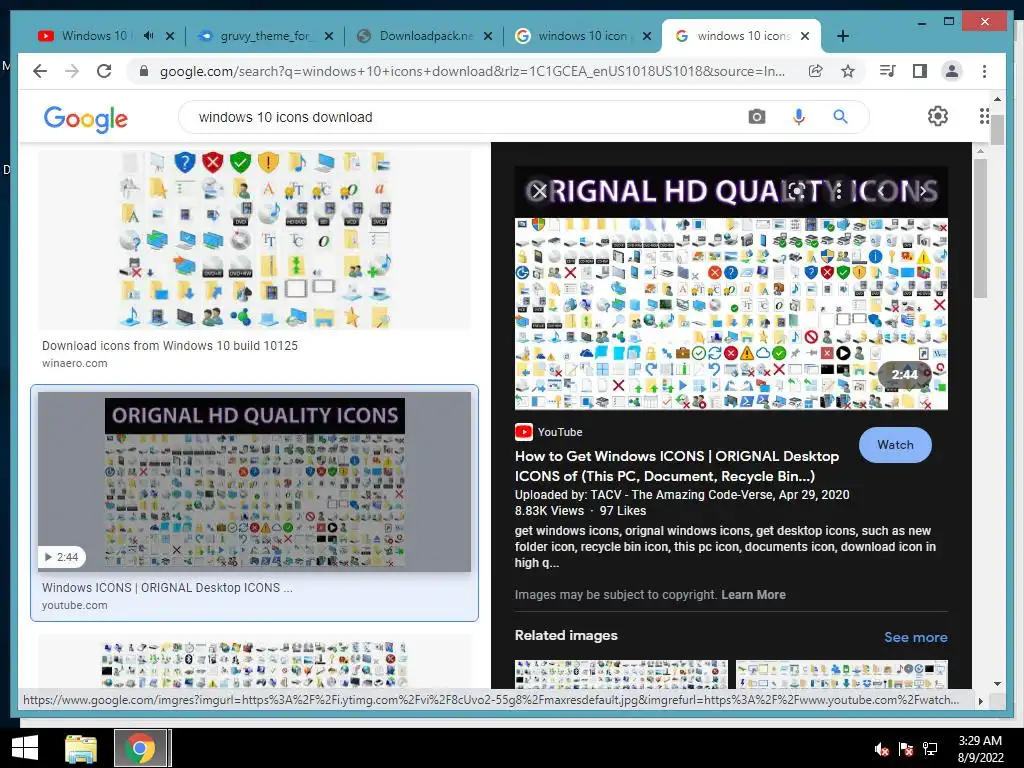Open the first related image thumbnail
Image resolution: width=1024 pixels, height=768 pixels.
pos(621,674)
